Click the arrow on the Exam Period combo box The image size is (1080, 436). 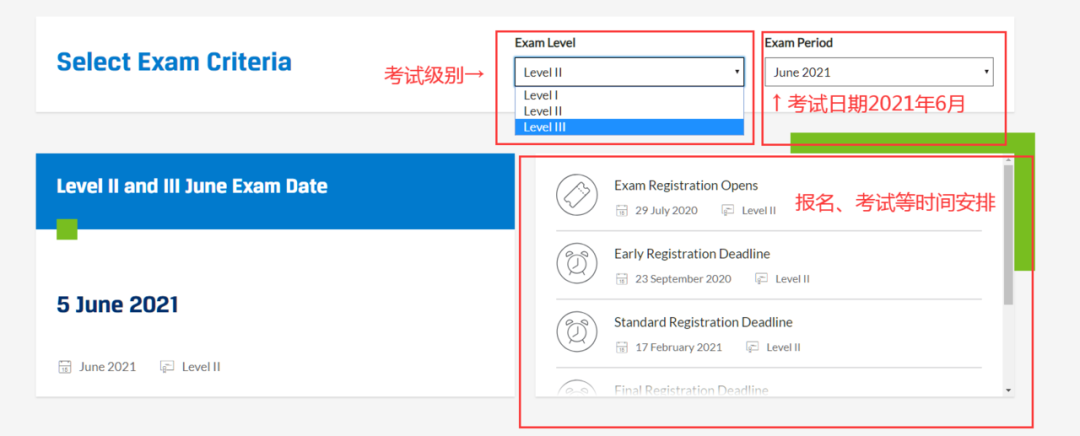[x=986, y=72]
